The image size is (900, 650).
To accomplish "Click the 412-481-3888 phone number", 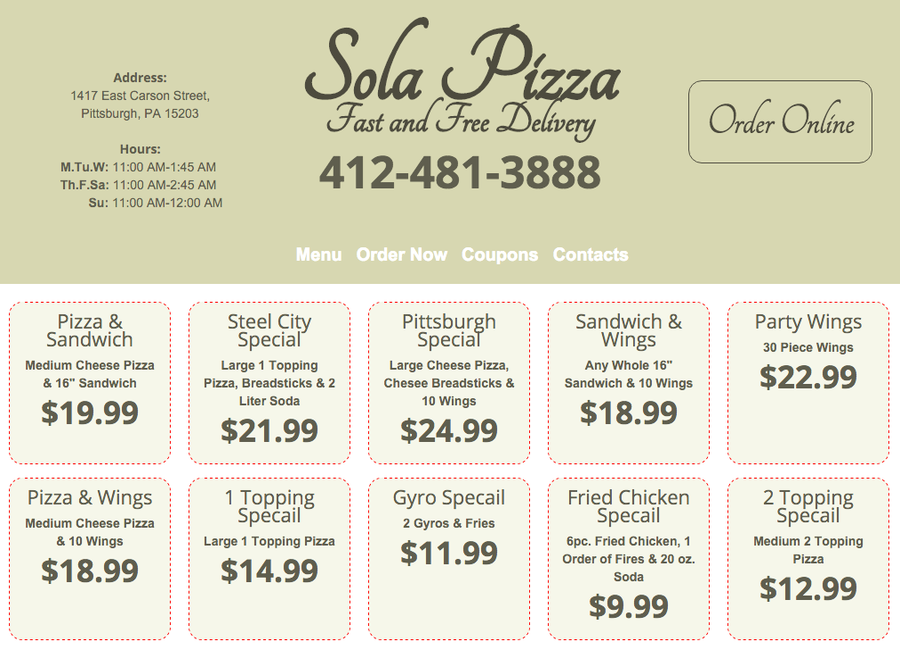I will click(460, 173).
